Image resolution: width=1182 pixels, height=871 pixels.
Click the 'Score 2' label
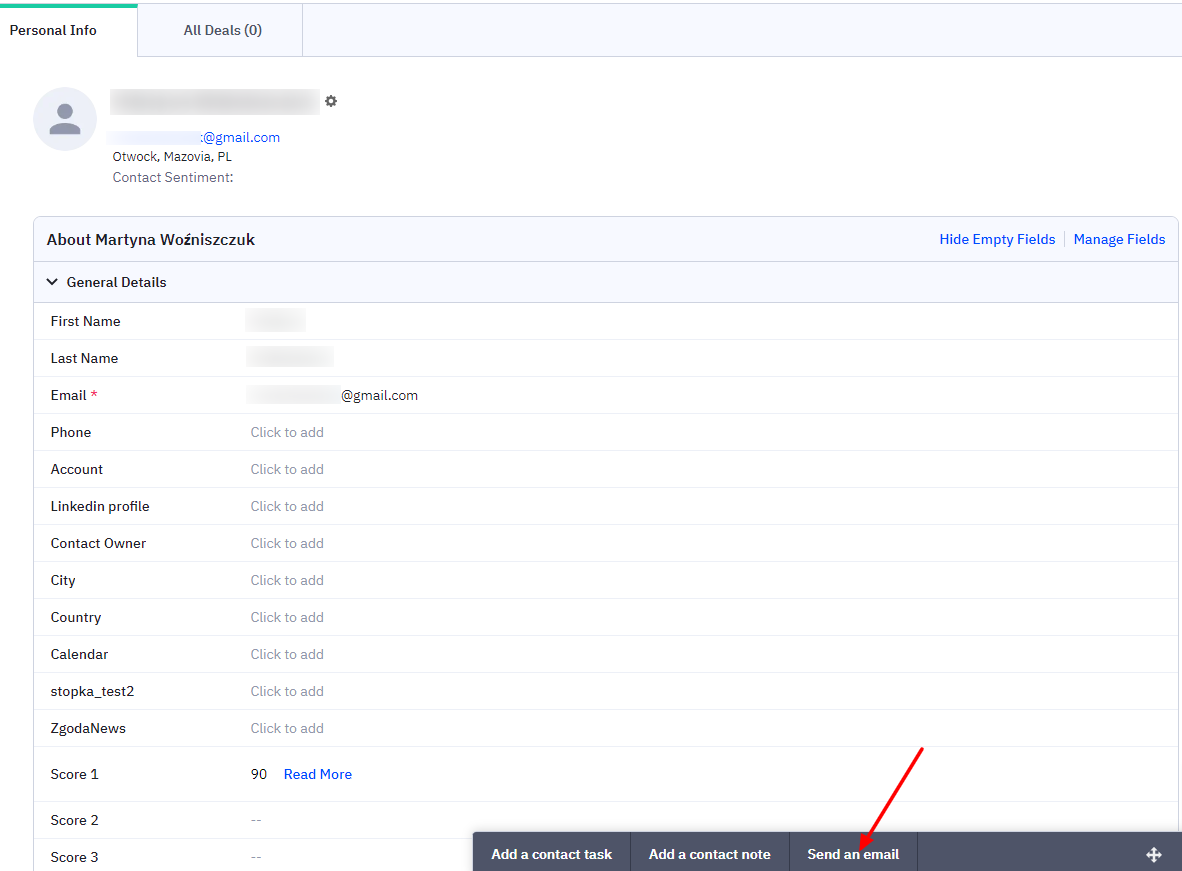coord(74,820)
